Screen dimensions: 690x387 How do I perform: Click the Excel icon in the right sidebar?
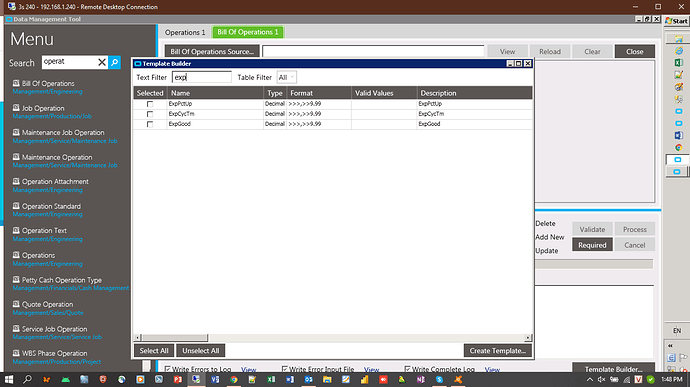(678, 63)
